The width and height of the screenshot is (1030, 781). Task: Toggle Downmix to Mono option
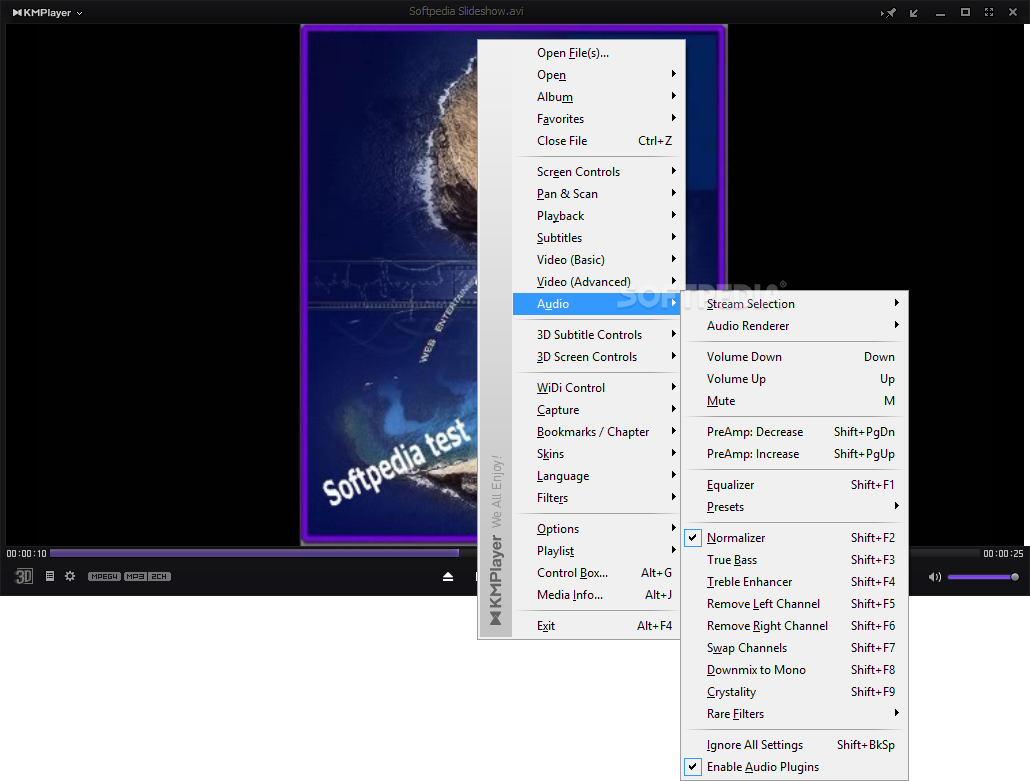tap(795, 670)
